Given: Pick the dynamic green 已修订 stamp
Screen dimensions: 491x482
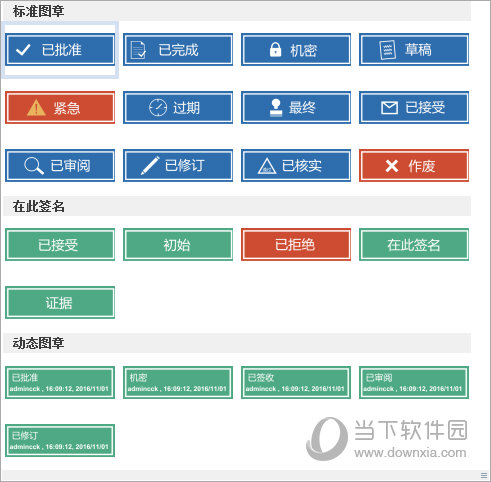Looking at the screenshot, I should pyautogui.click(x=60, y=440).
